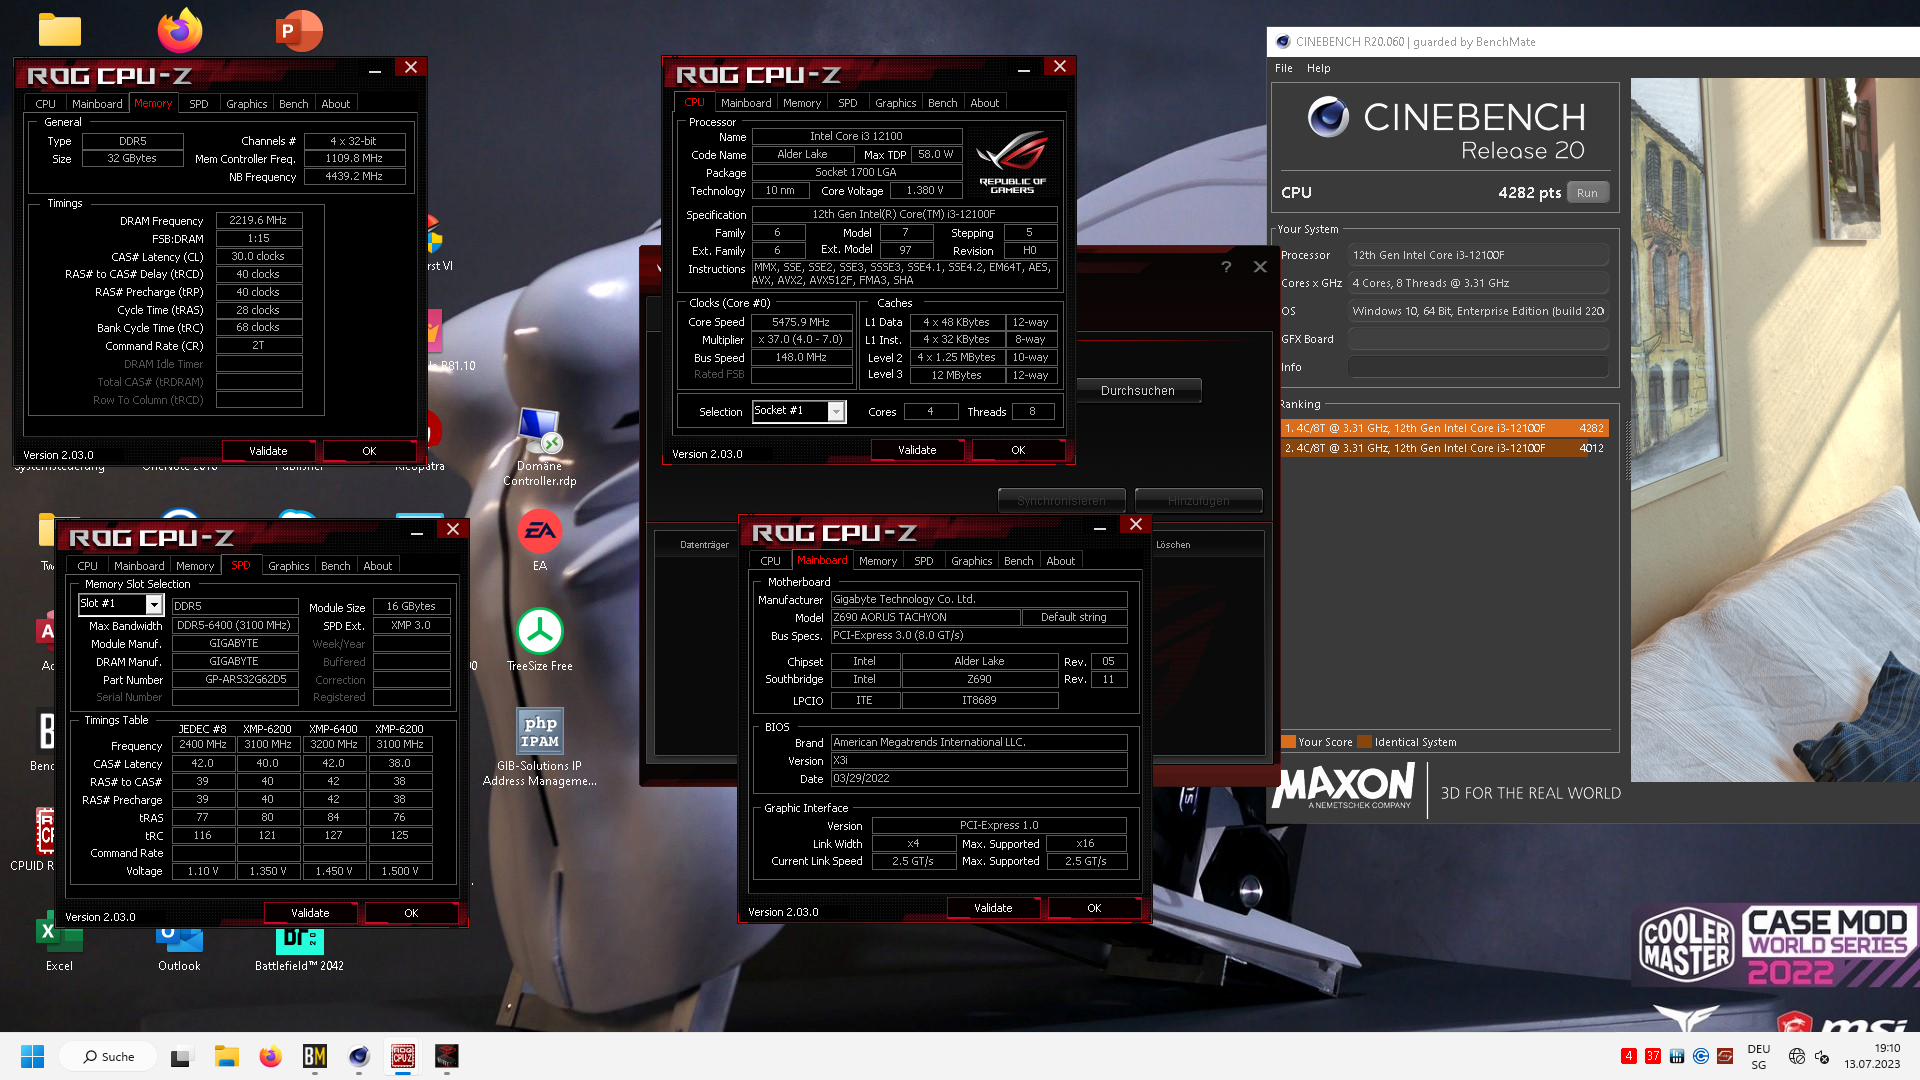Click the help question mark in background dialog
Viewport: 1920px width, 1080px height.
tap(1226, 267)
